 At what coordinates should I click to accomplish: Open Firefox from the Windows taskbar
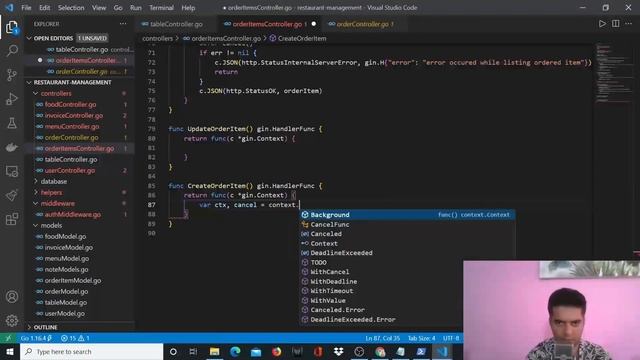pyautogui.click(x=277, y=351)
